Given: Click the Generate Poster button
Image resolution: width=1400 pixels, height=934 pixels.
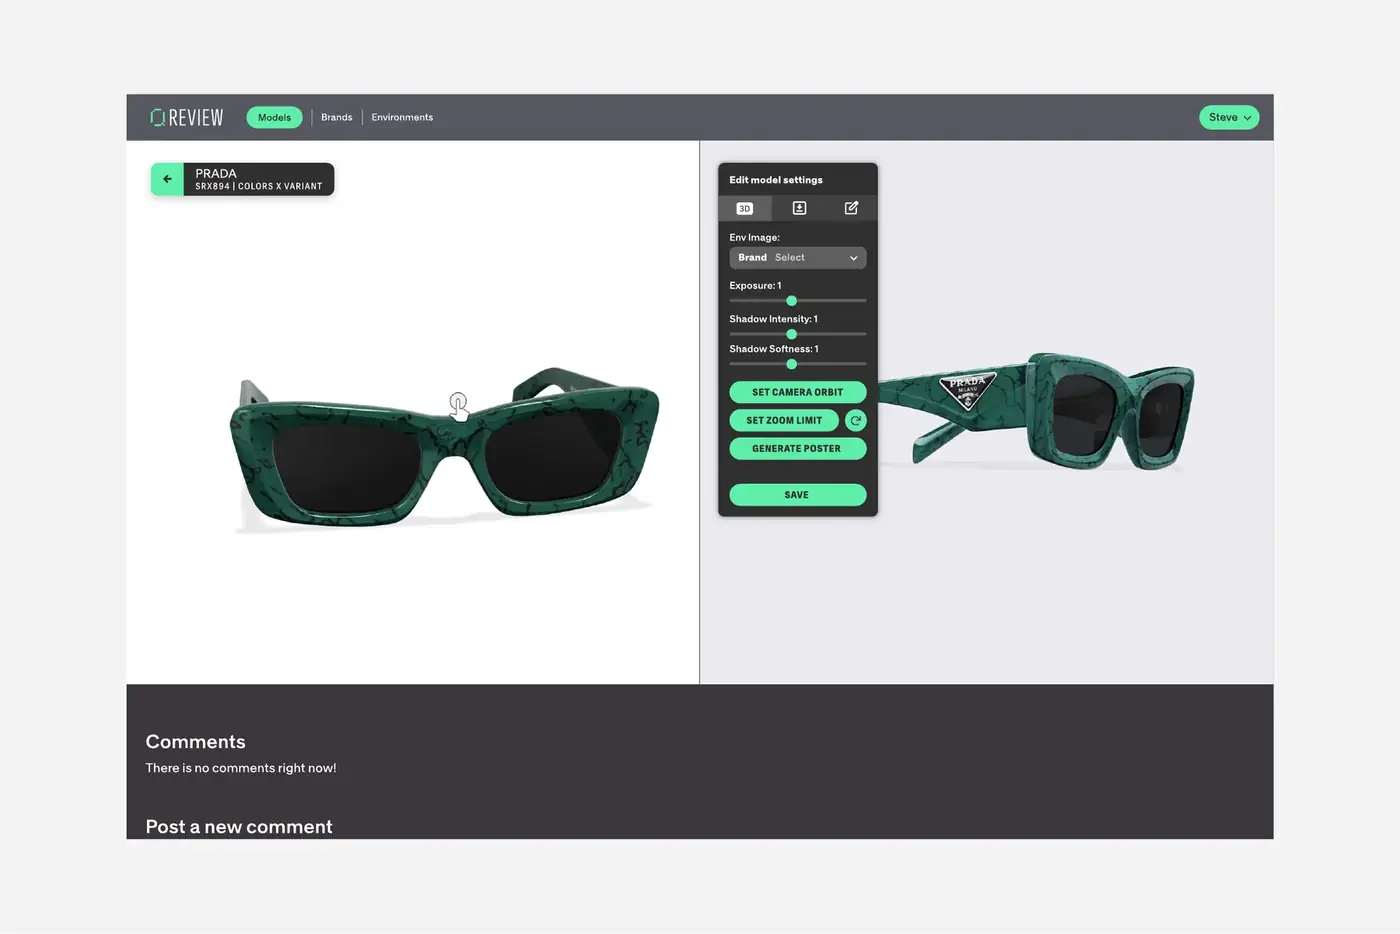Looking at the screenshot, I should [798, 449].
